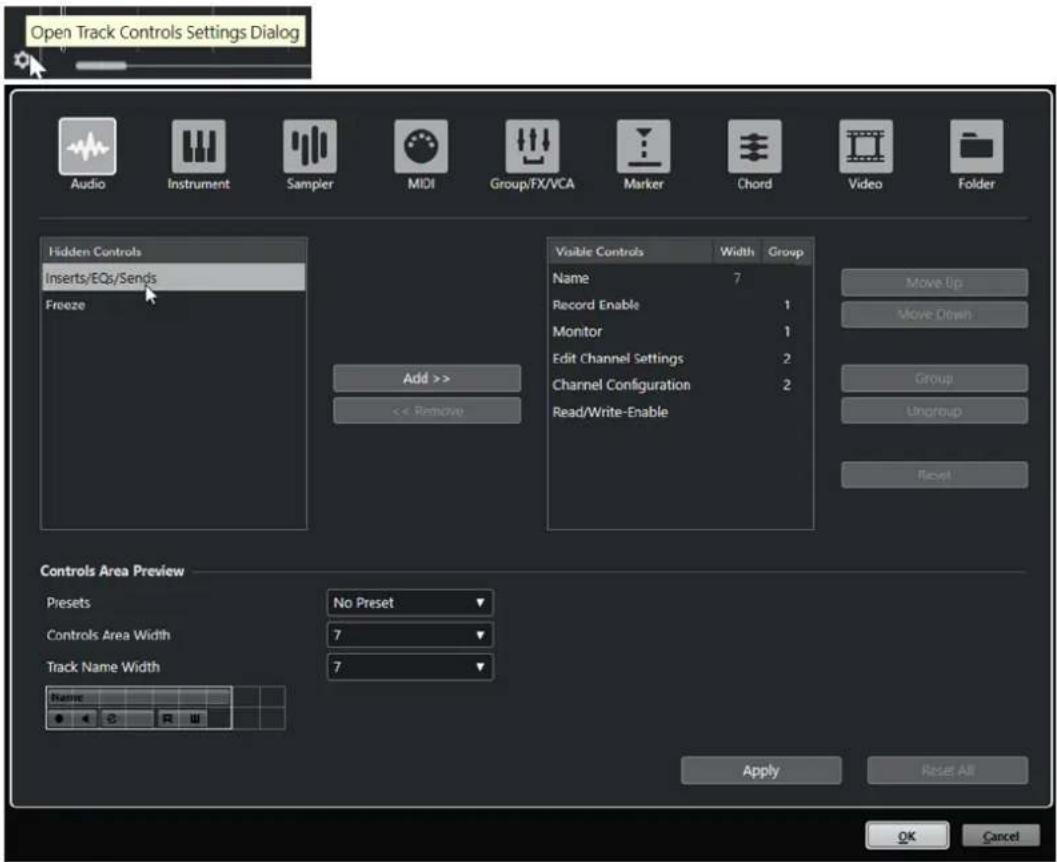The image size is (1057, 862).
Task: Click Read (R) icon in controls preview
Action: click(167, 718)
